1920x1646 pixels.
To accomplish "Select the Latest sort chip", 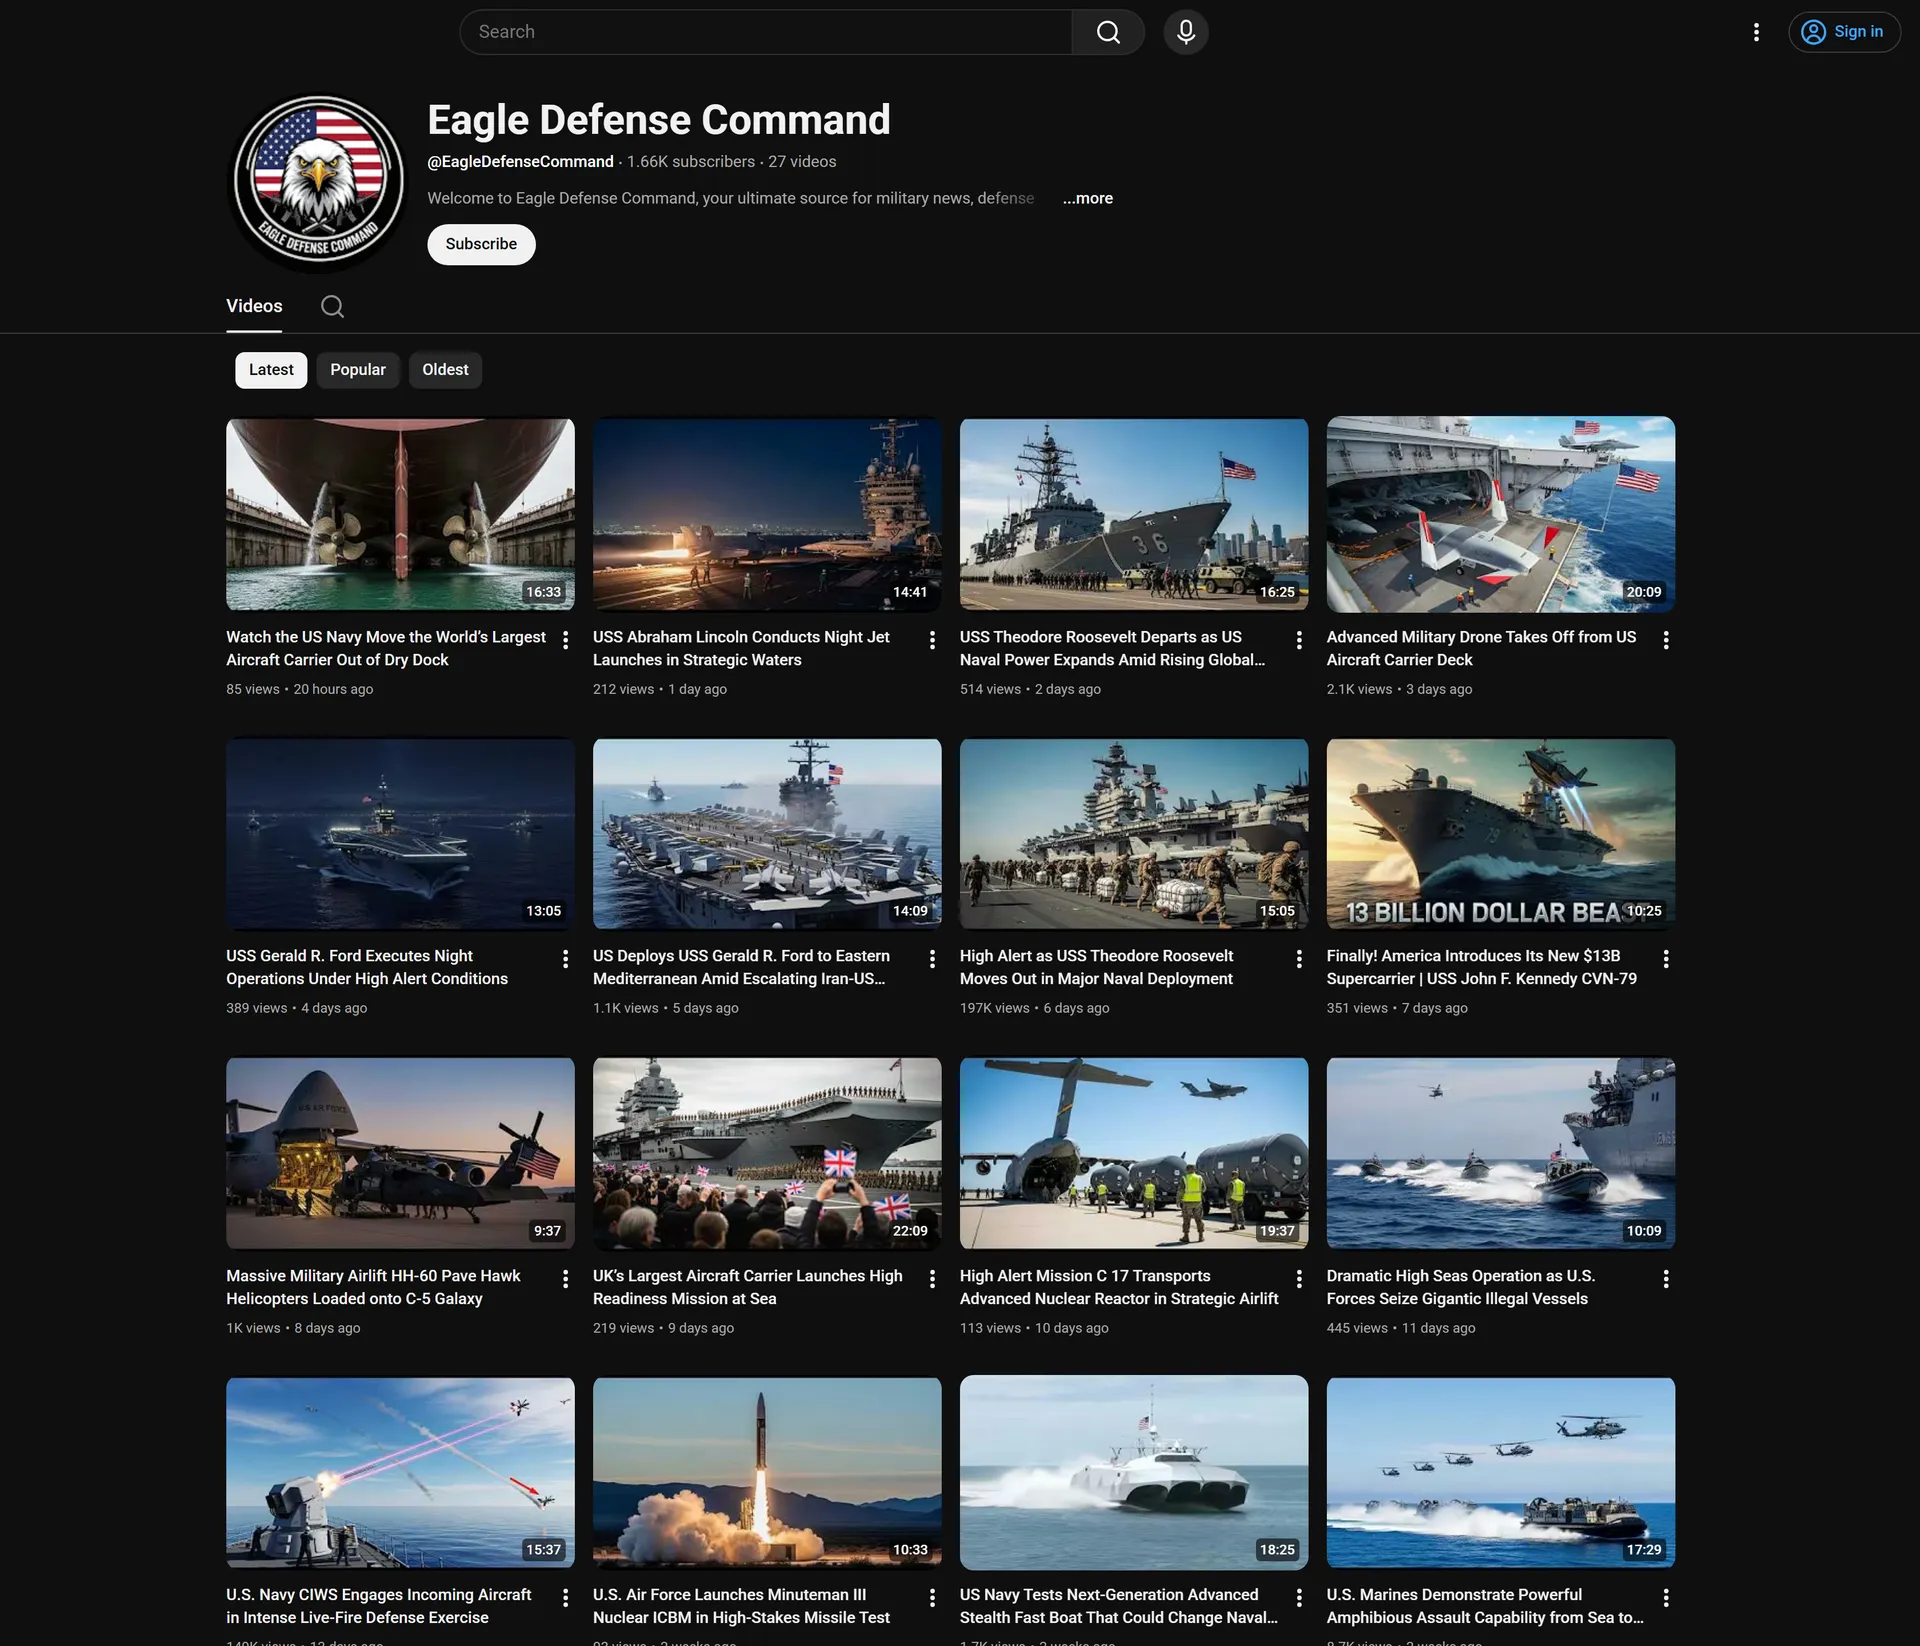I will coord(271,370).
